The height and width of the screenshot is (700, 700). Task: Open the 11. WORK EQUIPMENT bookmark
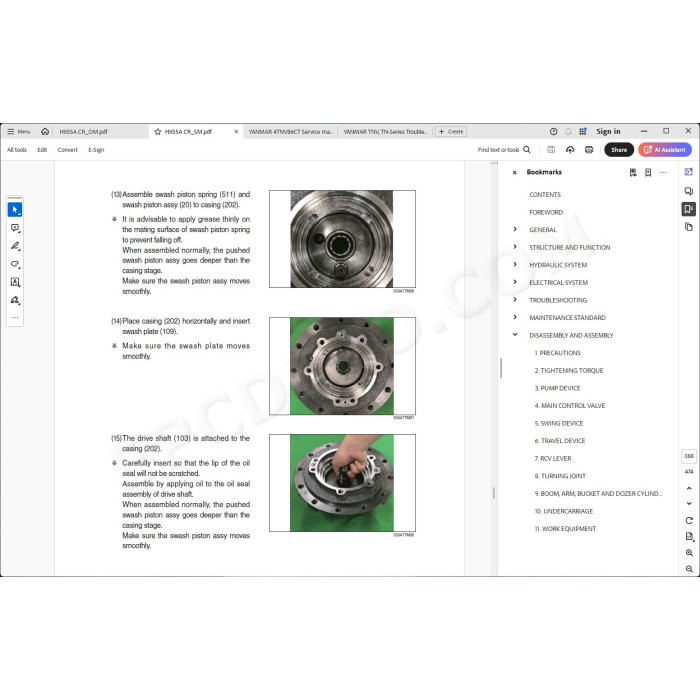click(x=565, y=529)
